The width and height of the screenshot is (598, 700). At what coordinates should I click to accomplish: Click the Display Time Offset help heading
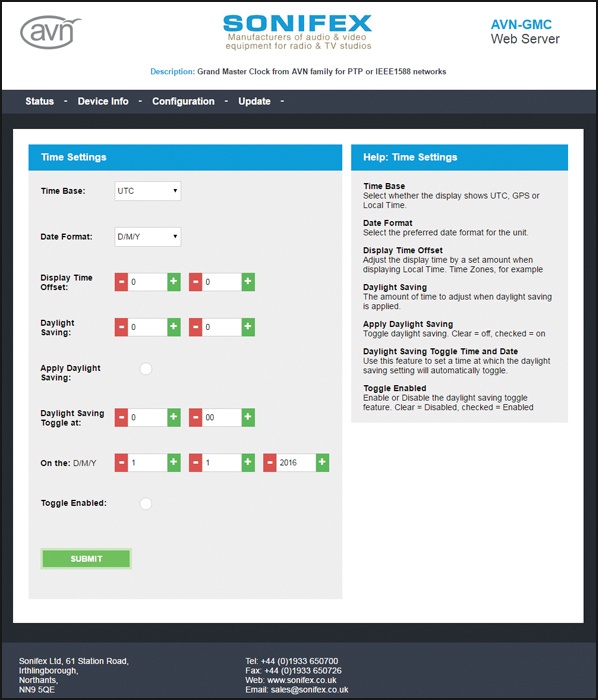click(403, 250)
